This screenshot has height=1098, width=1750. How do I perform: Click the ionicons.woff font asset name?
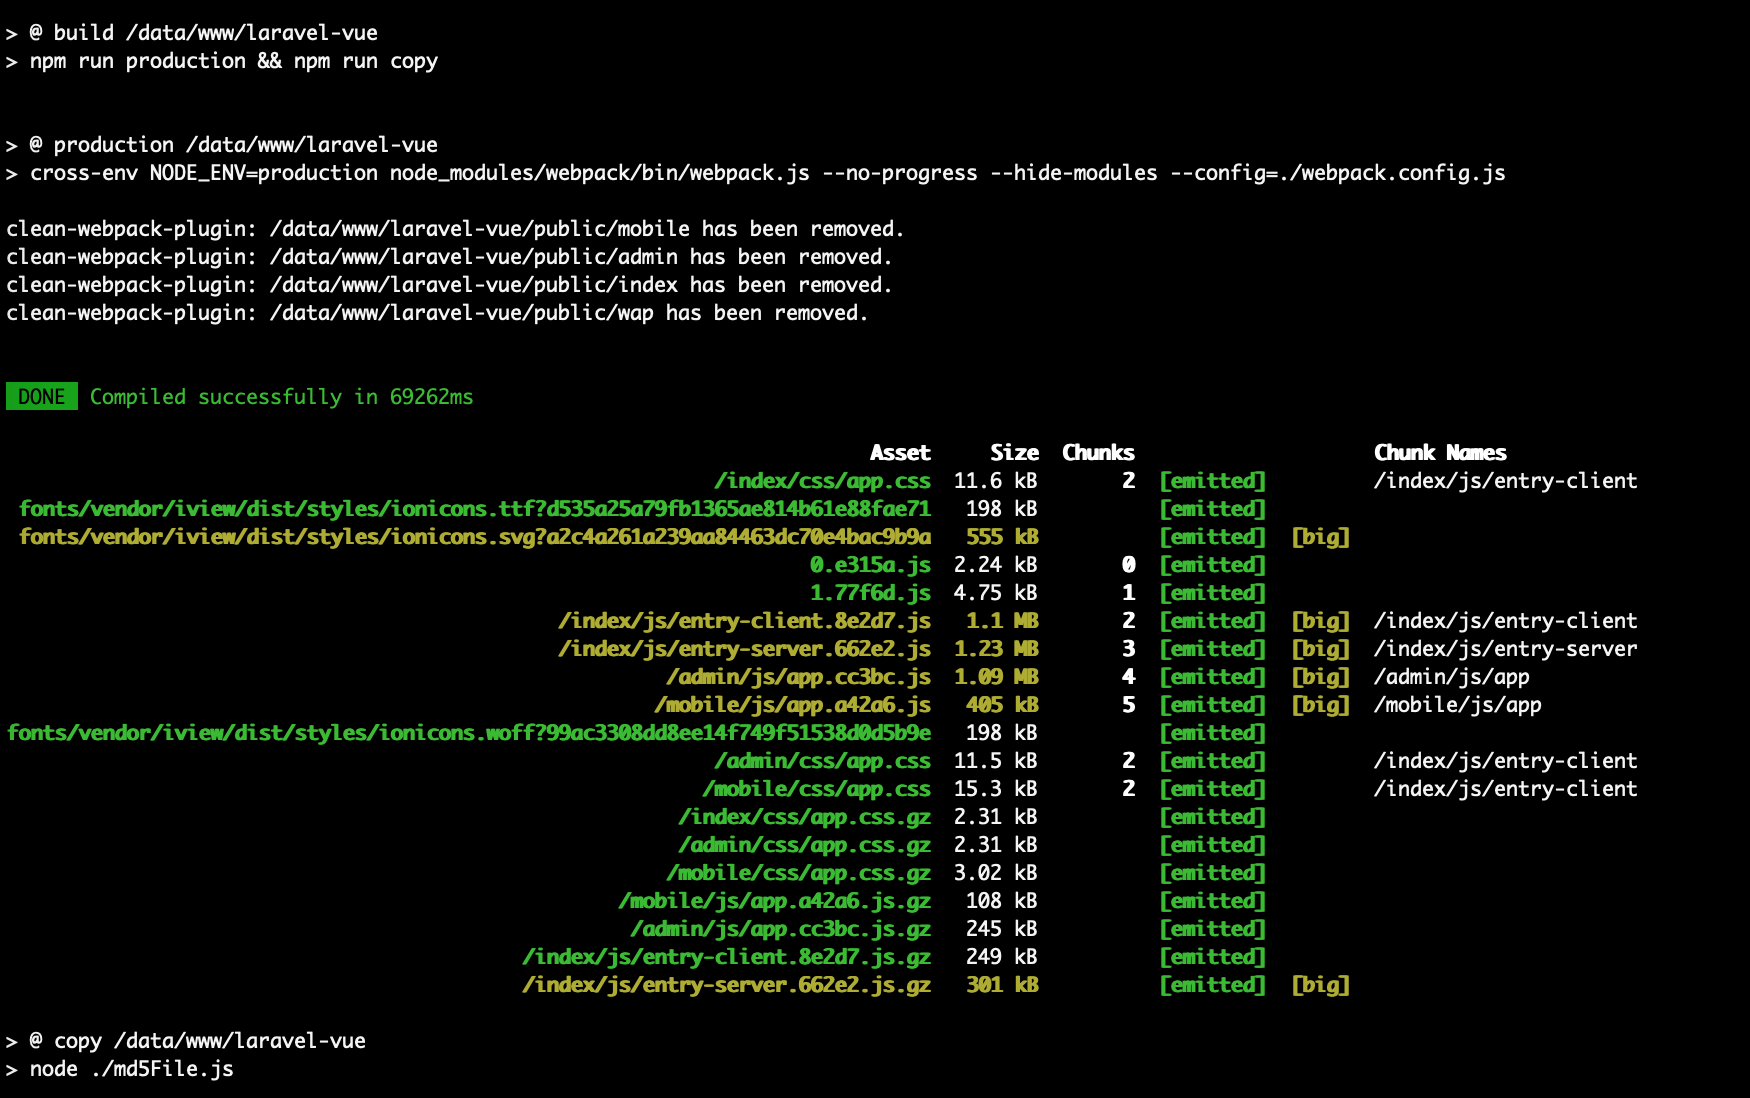coord(469,733)
